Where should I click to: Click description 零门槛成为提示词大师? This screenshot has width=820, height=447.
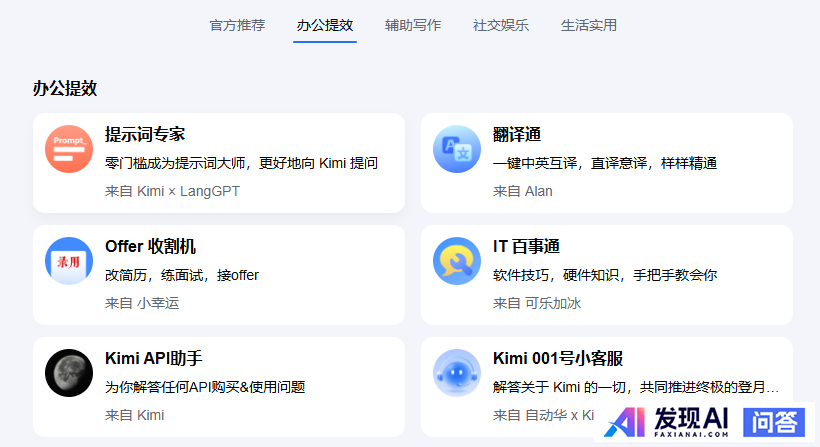[x=175, y=163]
